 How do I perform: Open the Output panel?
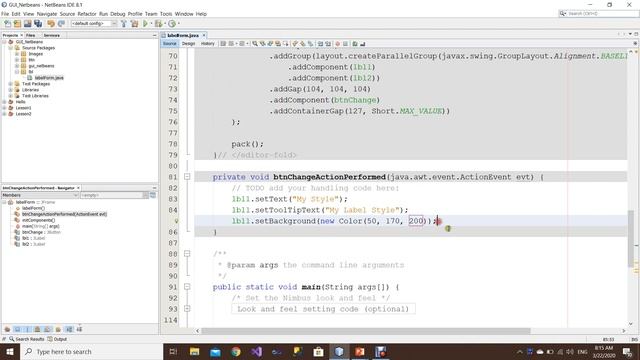click(57, 339)
